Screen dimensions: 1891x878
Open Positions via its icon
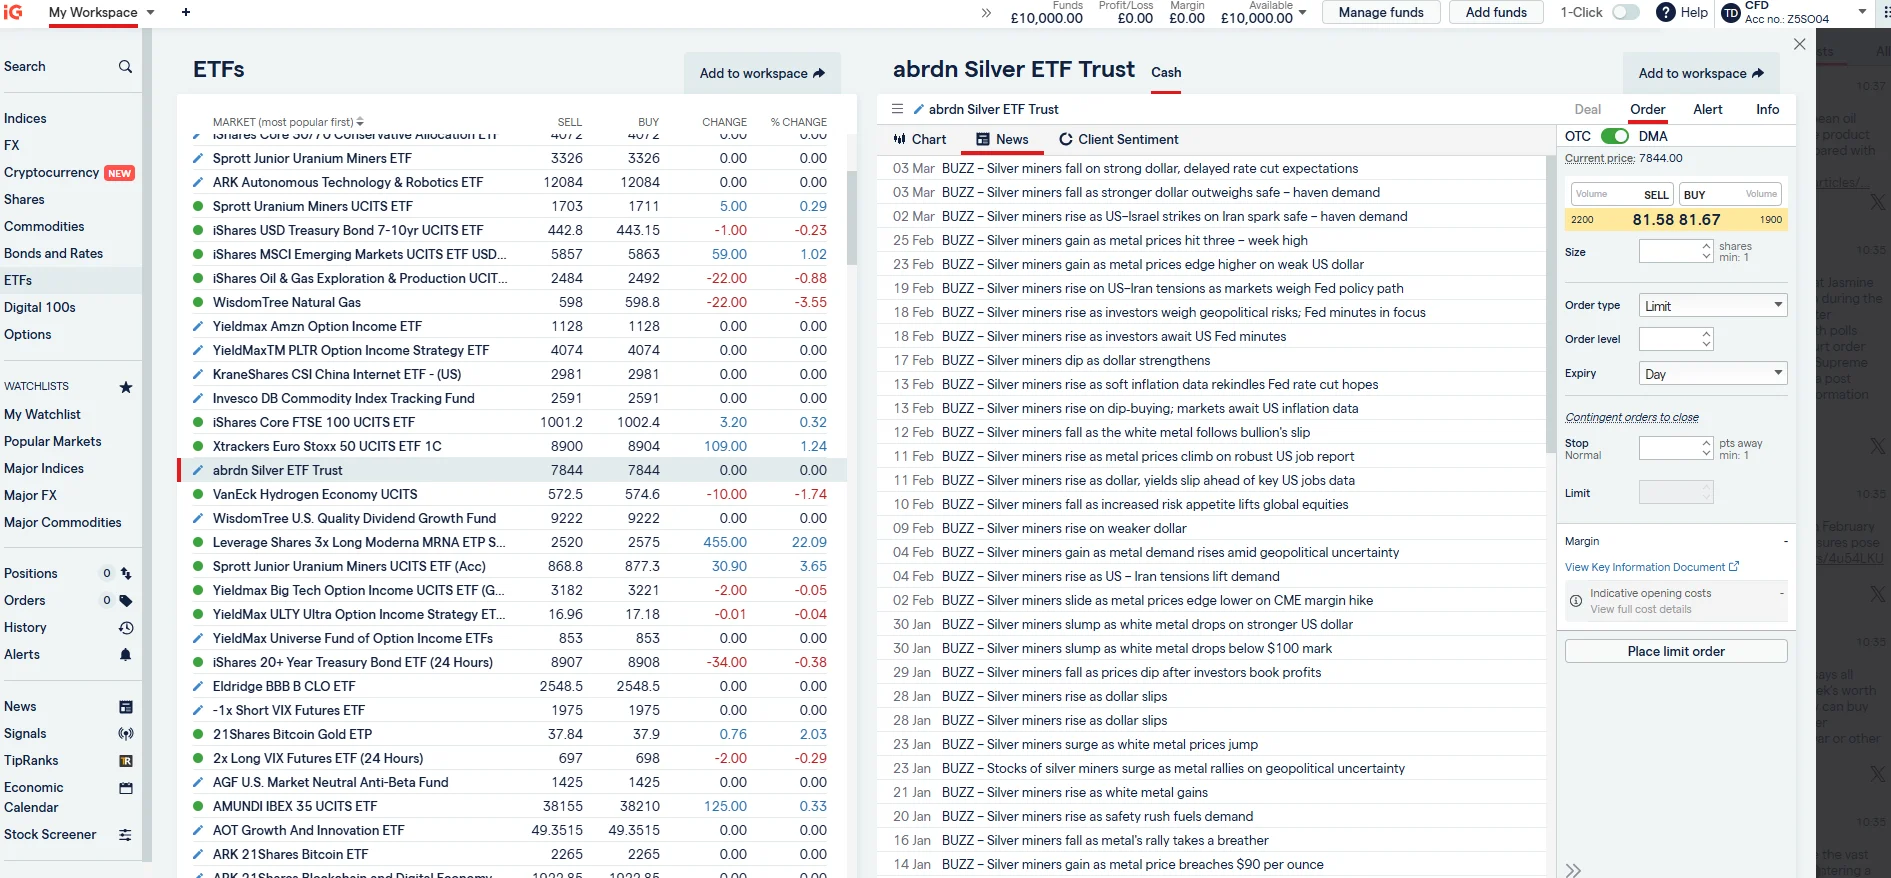[x=126, y=574]
